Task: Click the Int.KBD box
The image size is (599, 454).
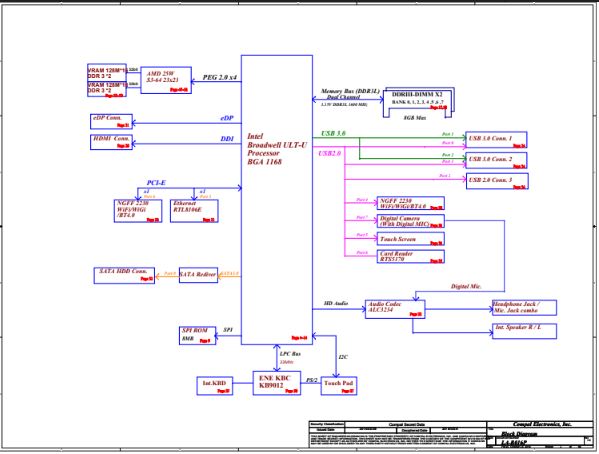Action: 215,386
